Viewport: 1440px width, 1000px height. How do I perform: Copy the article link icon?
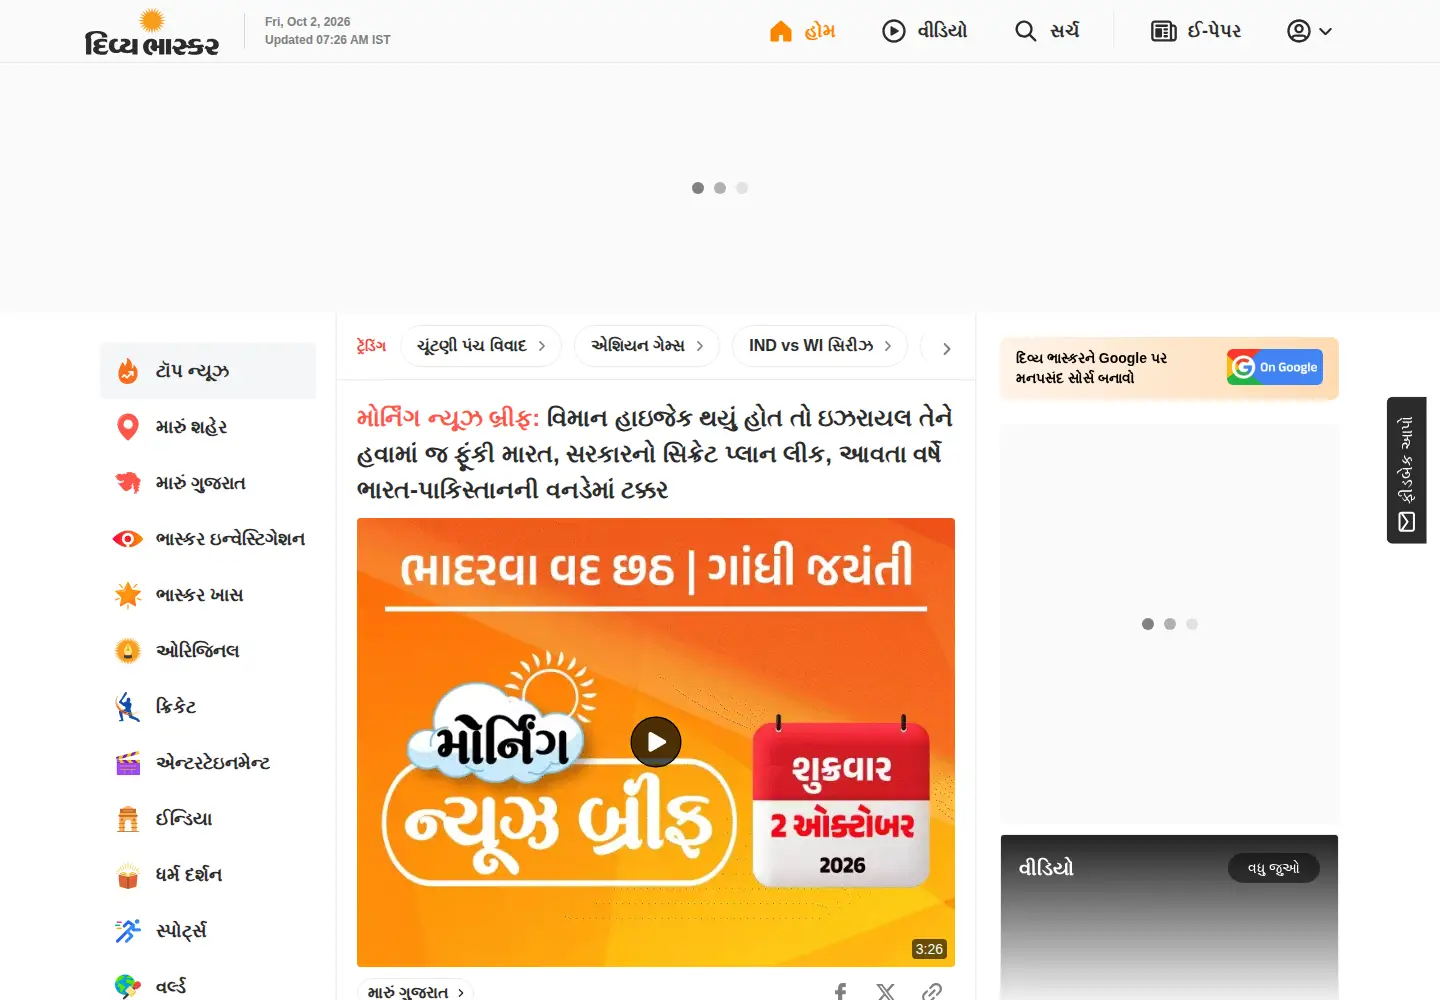[x=932, y=992]
